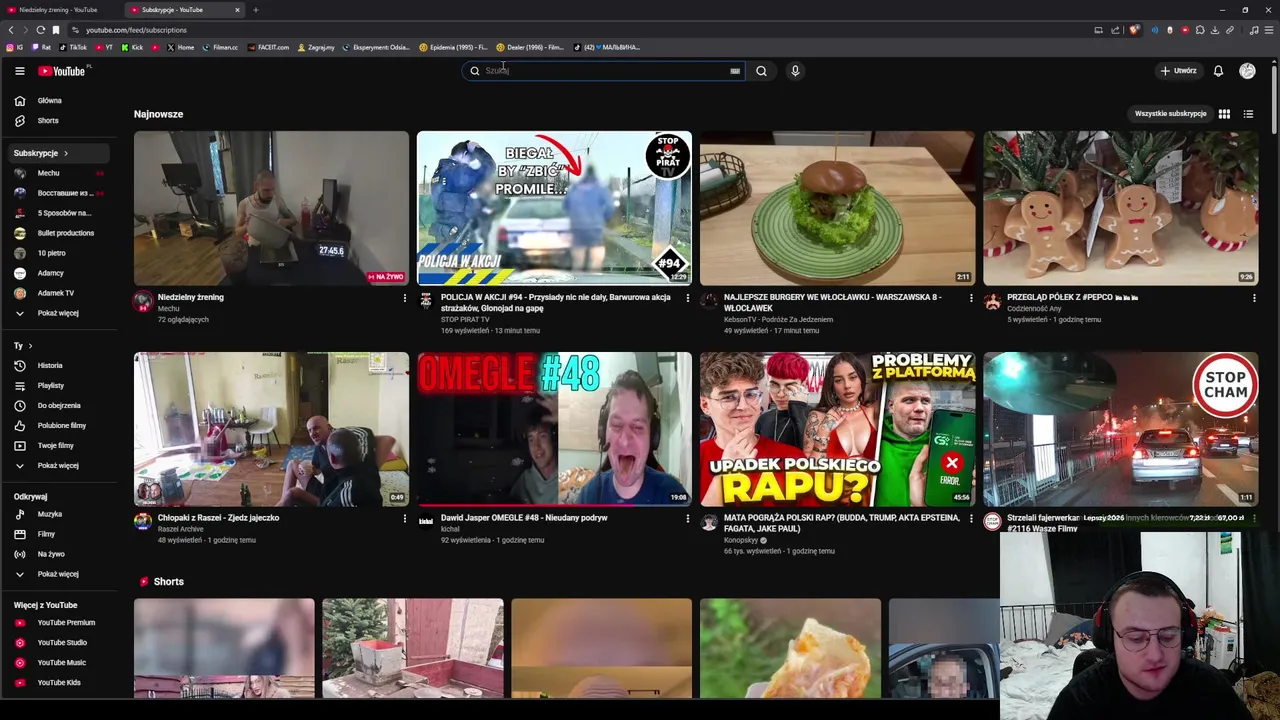Open the YouTube hamburger guide menu
The image size is (1280, 720).
pos(19,71)
